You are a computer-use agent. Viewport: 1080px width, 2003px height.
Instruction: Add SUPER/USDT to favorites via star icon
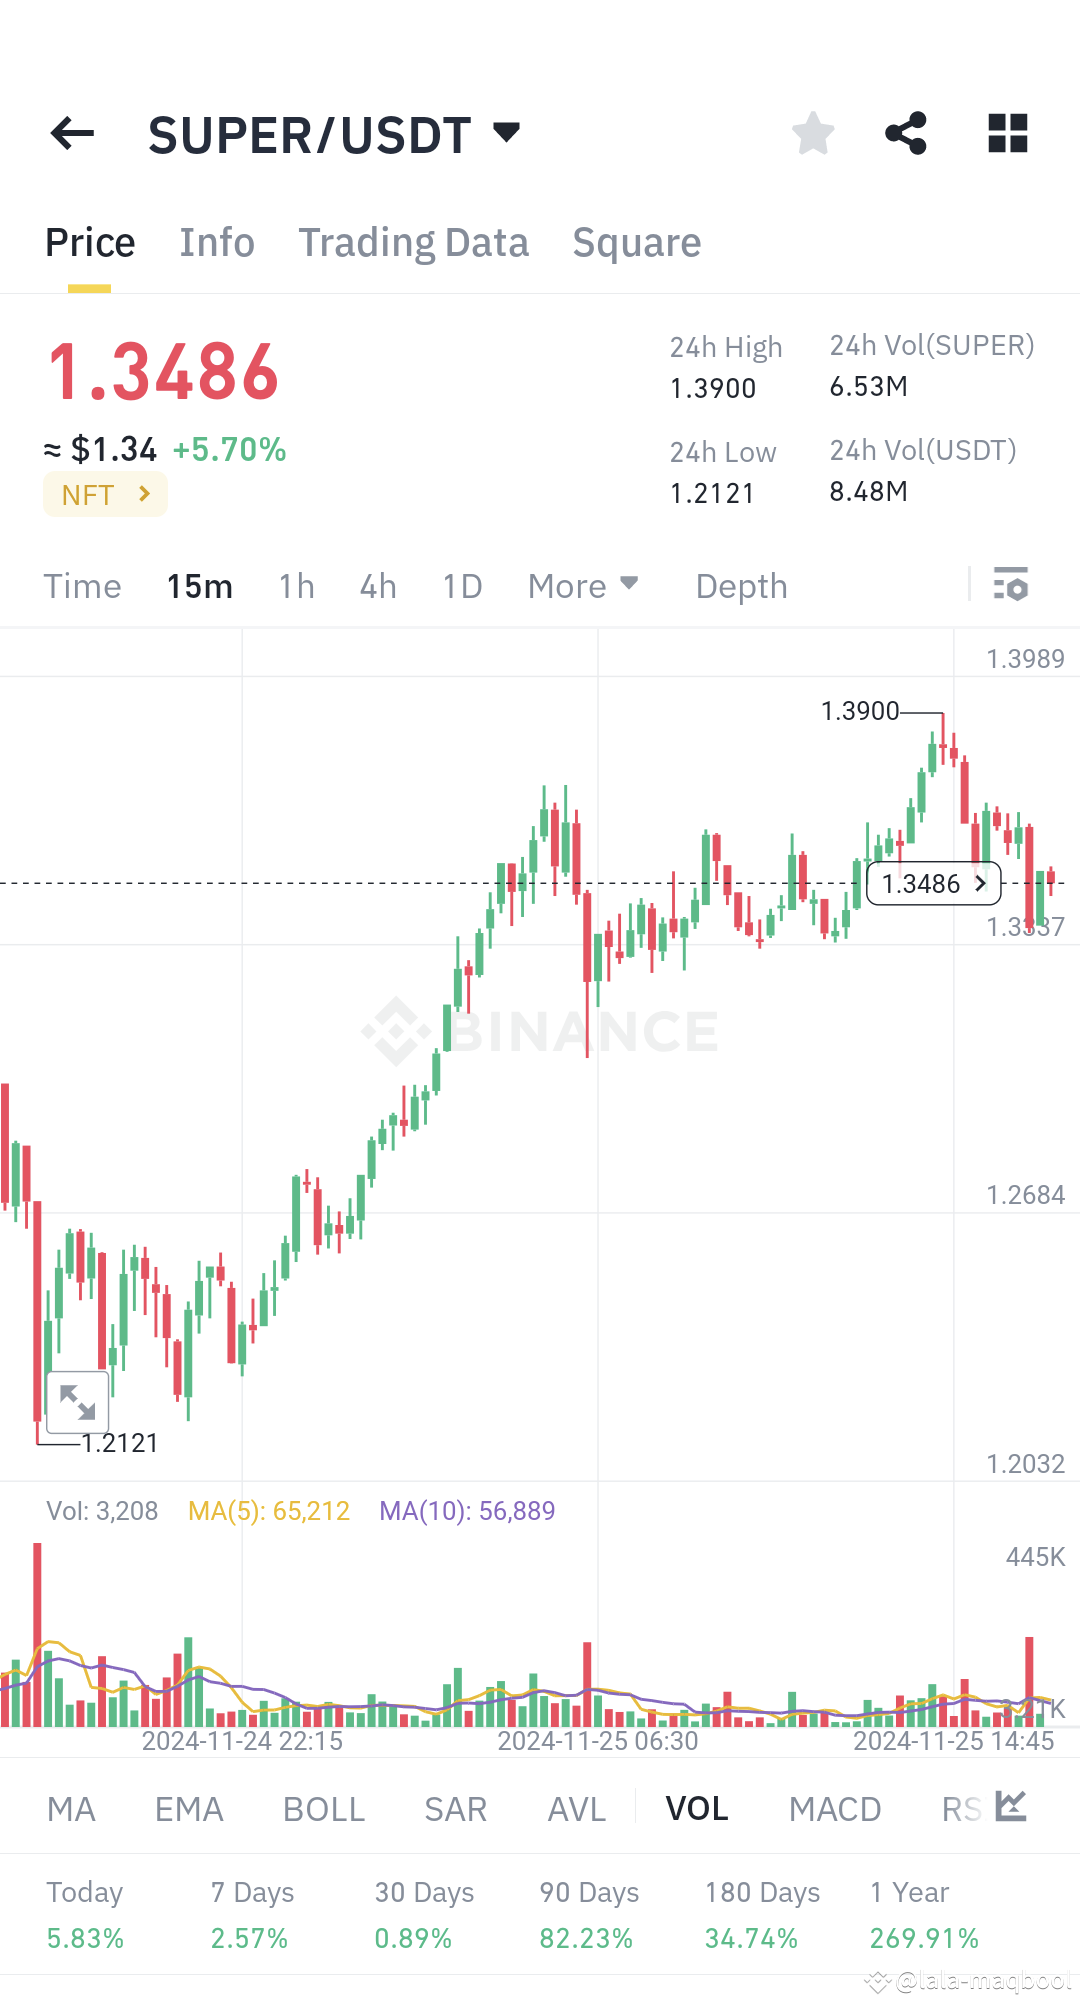(x=812, y=133)
